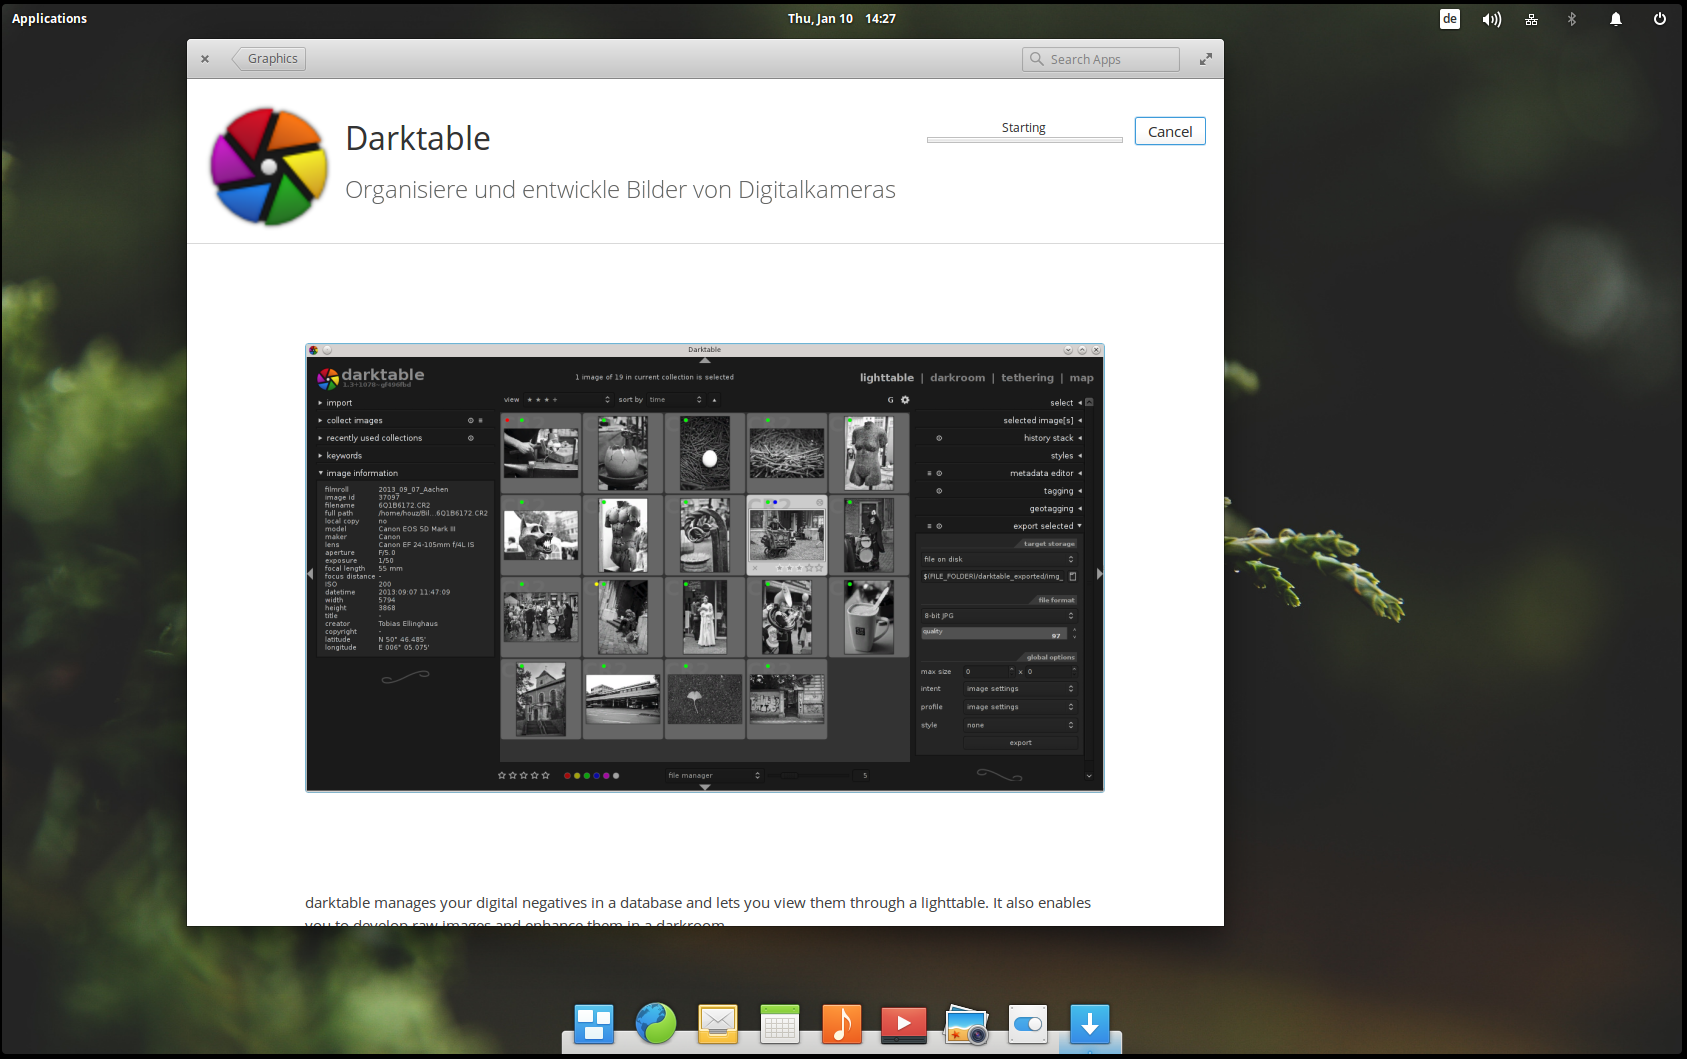Open the power session menu

pyautogui.click(x=1659, y=19)
